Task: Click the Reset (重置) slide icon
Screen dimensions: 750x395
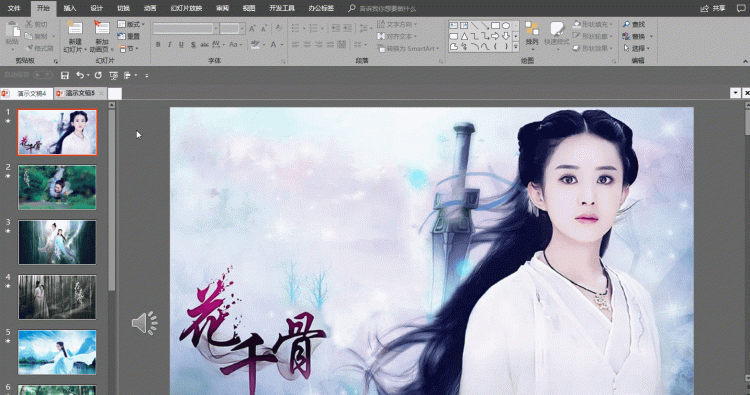Action: [121, 36]
